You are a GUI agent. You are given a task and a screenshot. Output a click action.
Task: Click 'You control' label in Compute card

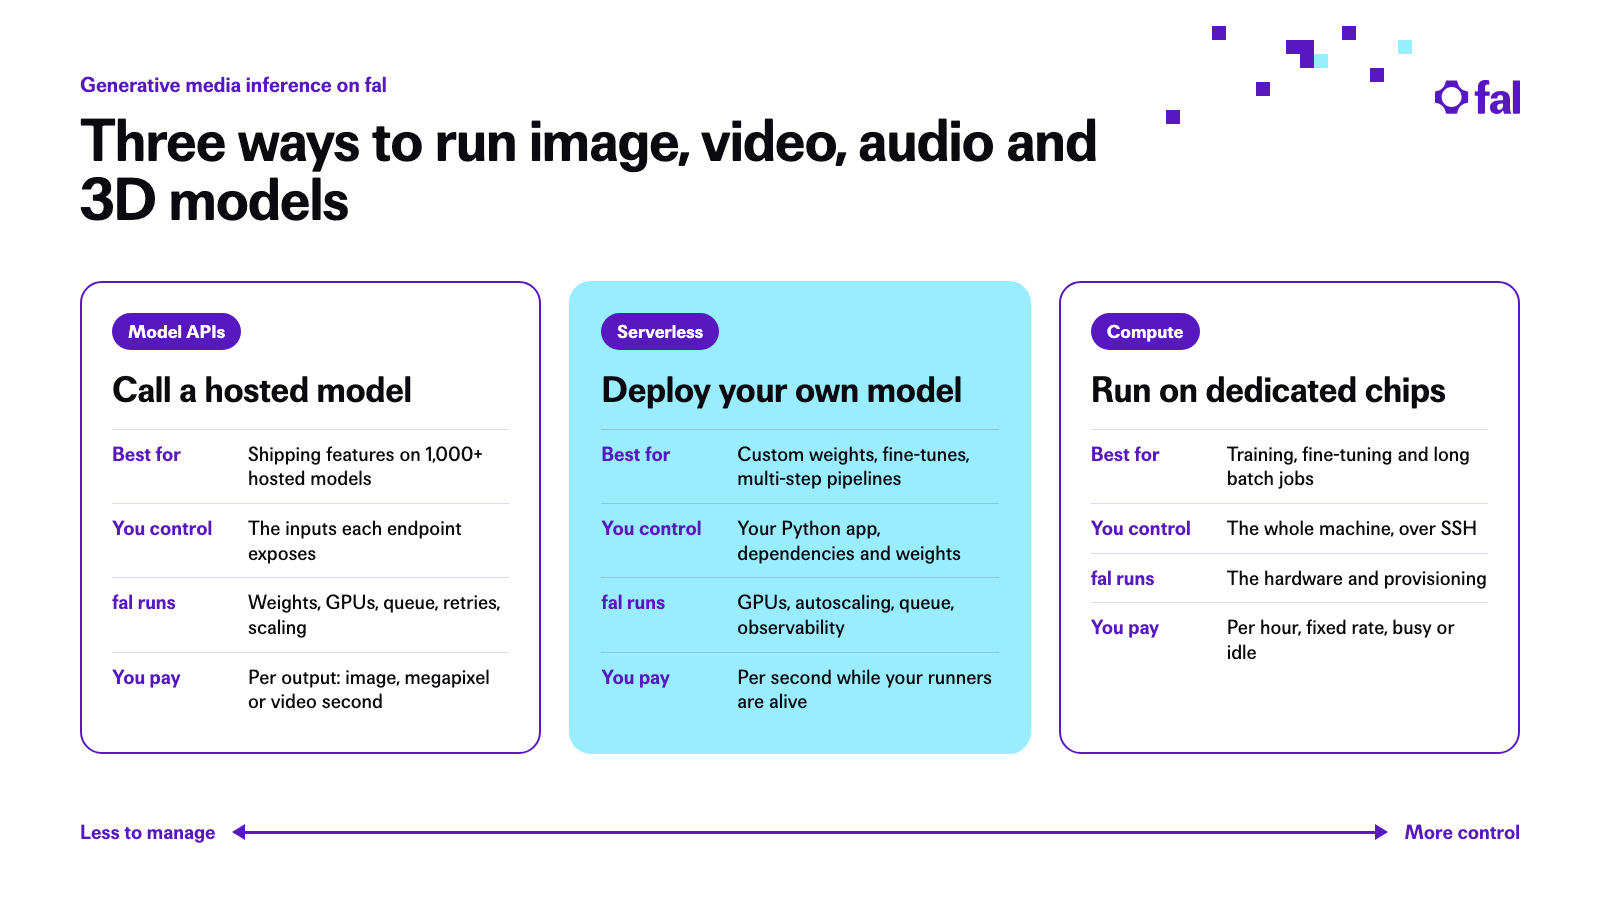(1141, 528)
